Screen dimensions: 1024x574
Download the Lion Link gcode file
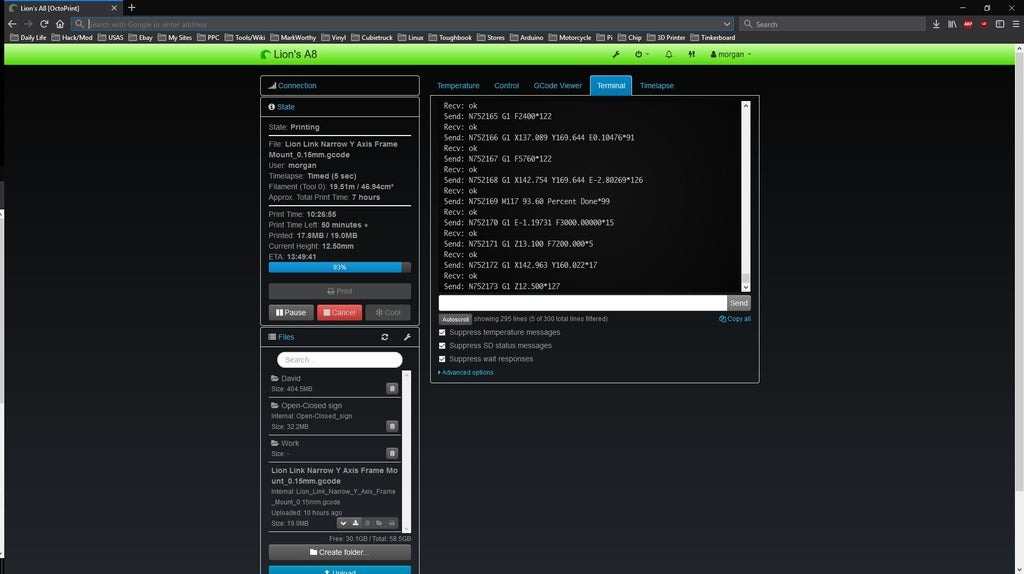pos(355,523)
